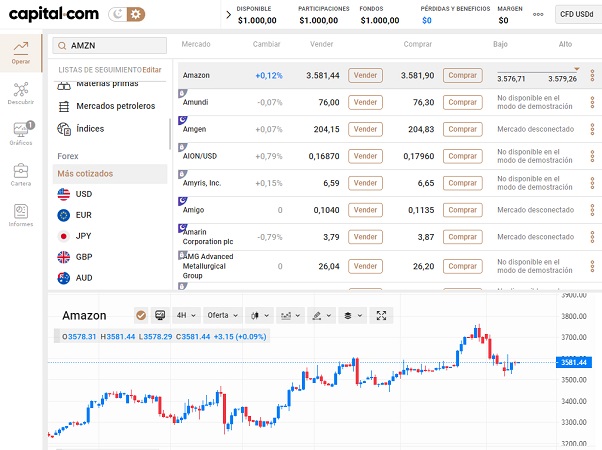Image resolution: width=602 pixels, height=450 pixels.
Task: Sort by Bajo column header
Action: pyautogui.click(x=500, y=44)
